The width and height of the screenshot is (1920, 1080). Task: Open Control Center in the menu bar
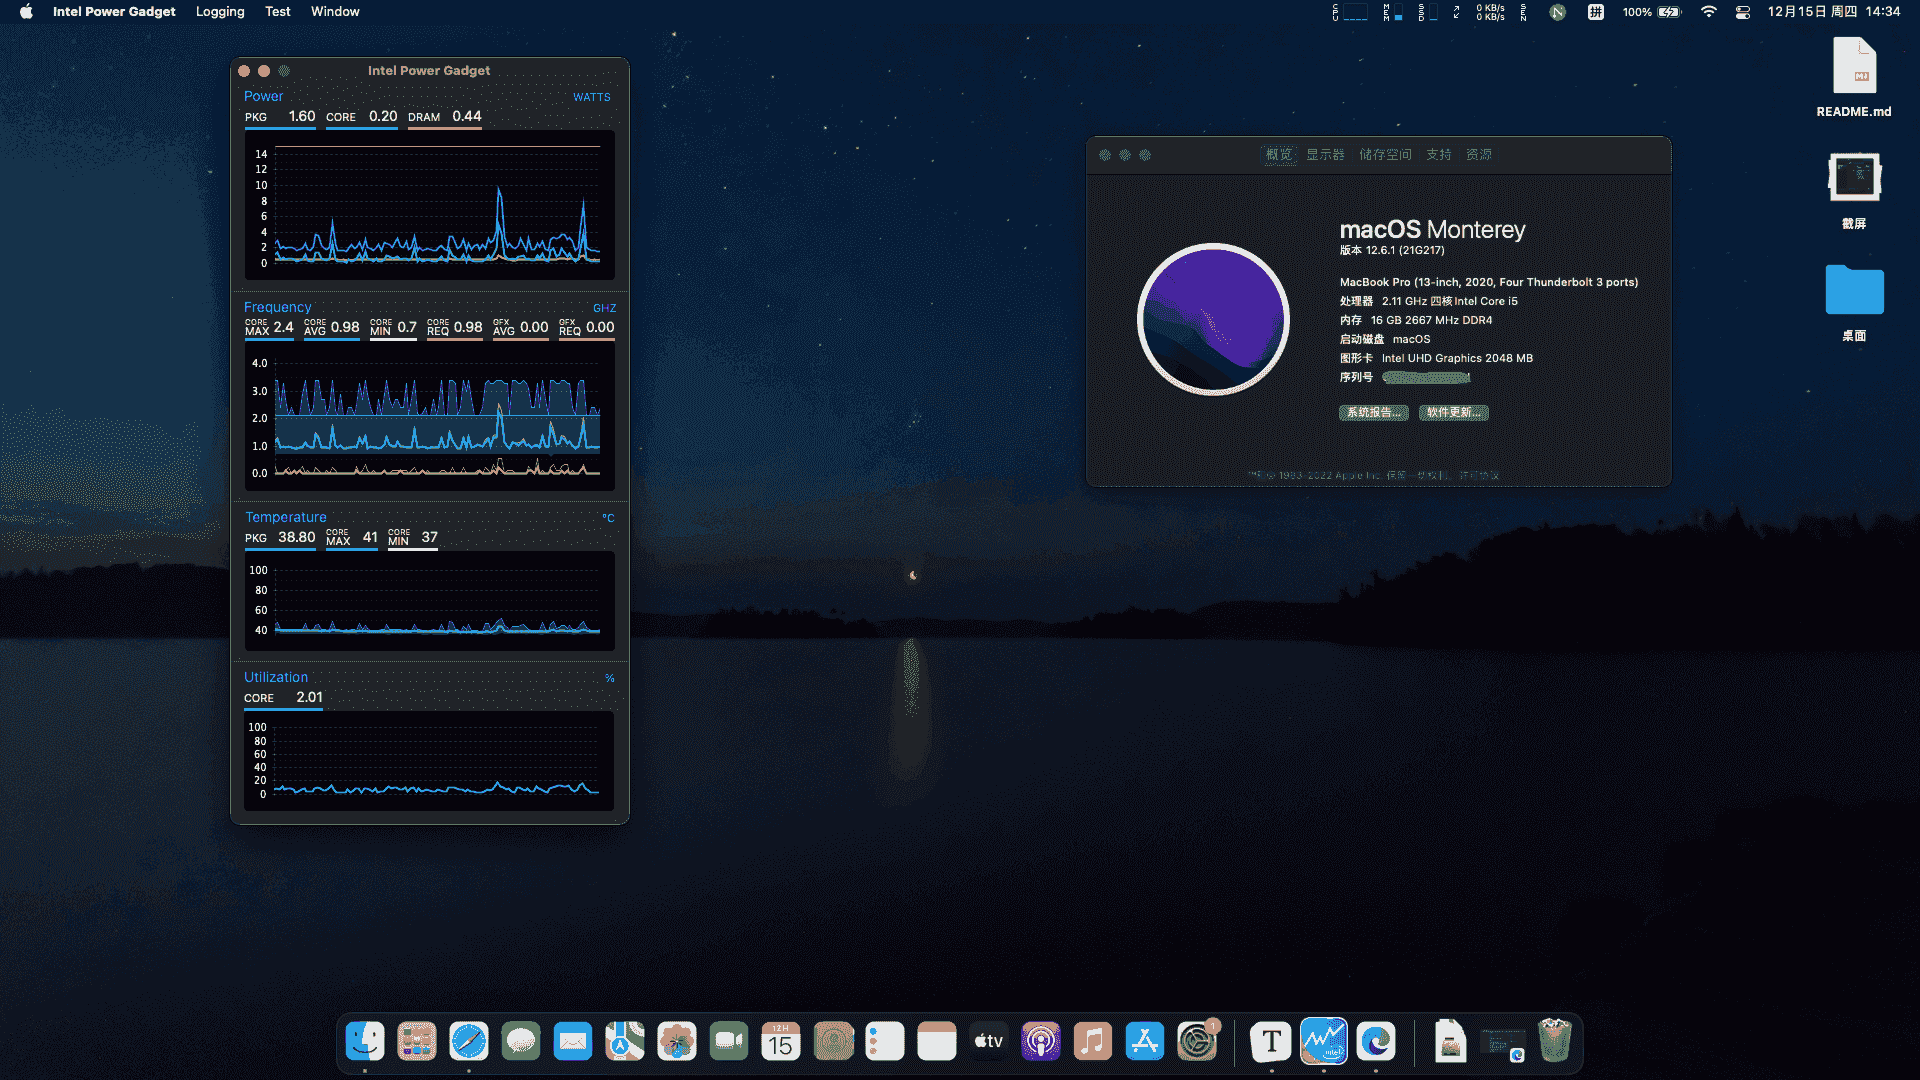[1743, 12]
